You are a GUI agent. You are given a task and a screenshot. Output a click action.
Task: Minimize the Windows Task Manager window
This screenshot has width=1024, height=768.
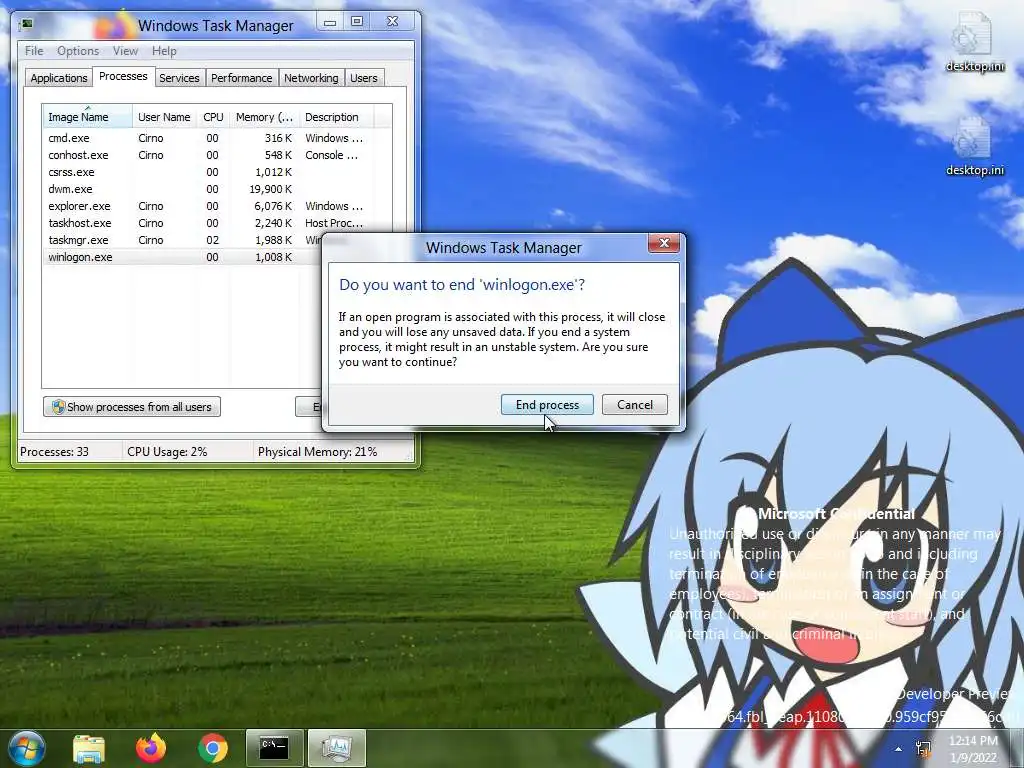click(x=330, y=22)
